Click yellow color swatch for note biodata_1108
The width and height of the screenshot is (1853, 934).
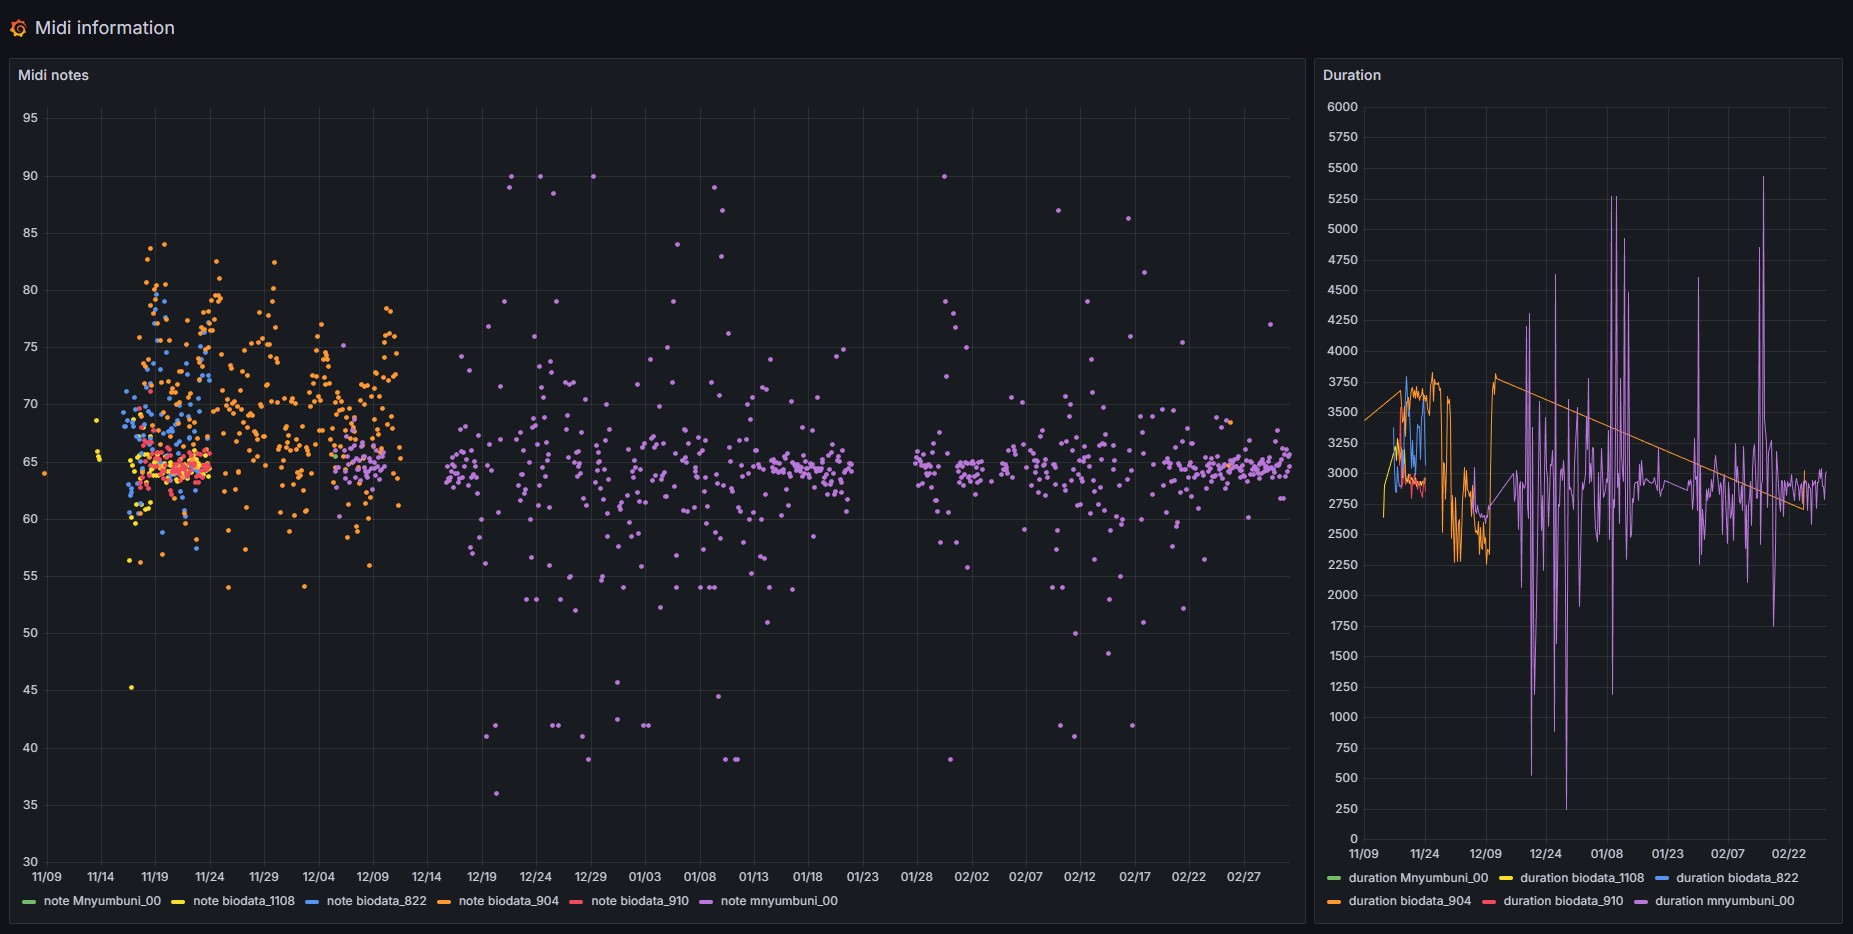tap(179, 902)
